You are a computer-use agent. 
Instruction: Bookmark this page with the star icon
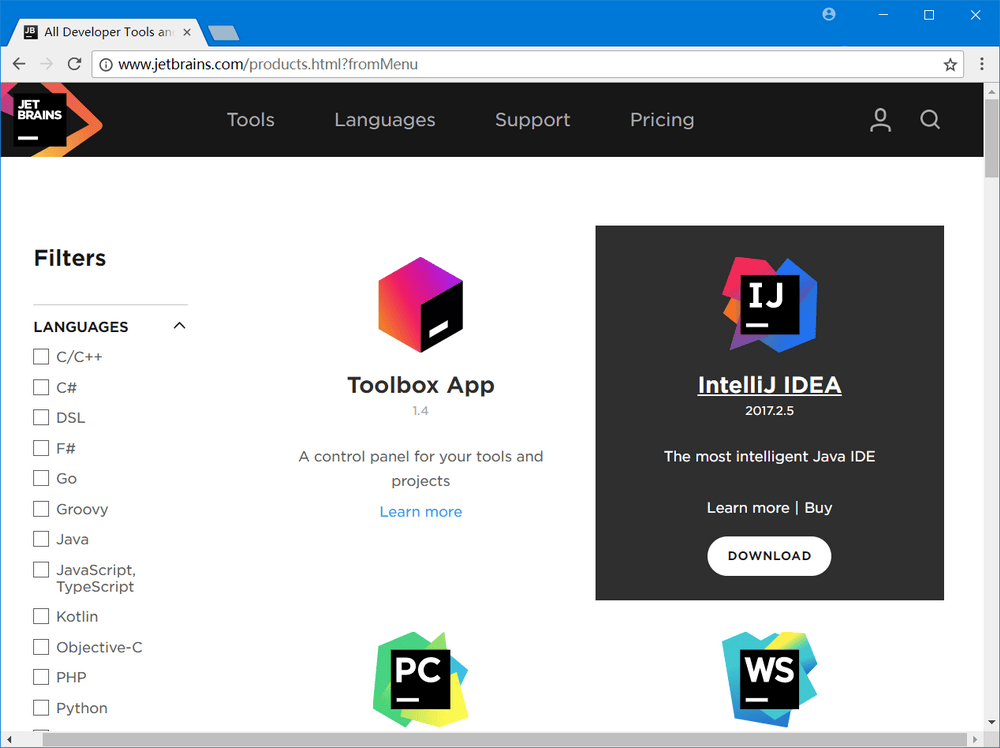click(950, 64)
